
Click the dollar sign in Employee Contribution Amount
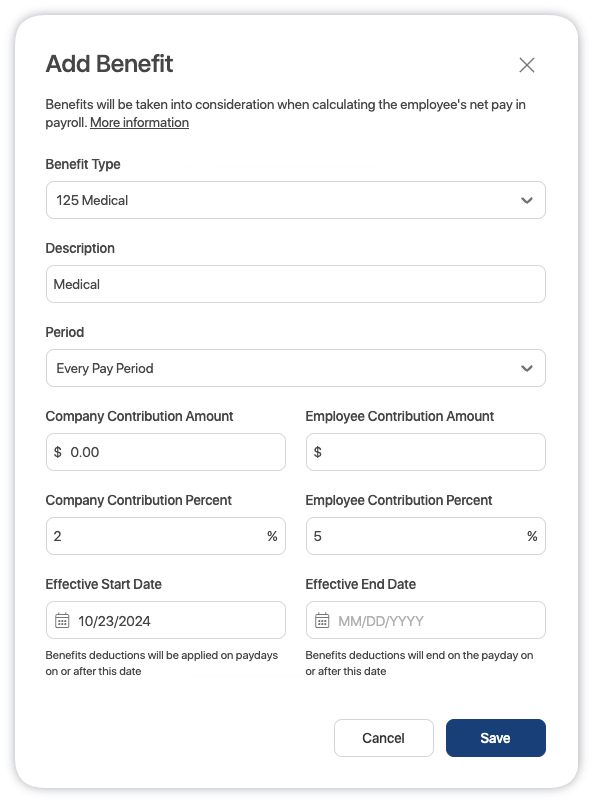click(317, 452)
